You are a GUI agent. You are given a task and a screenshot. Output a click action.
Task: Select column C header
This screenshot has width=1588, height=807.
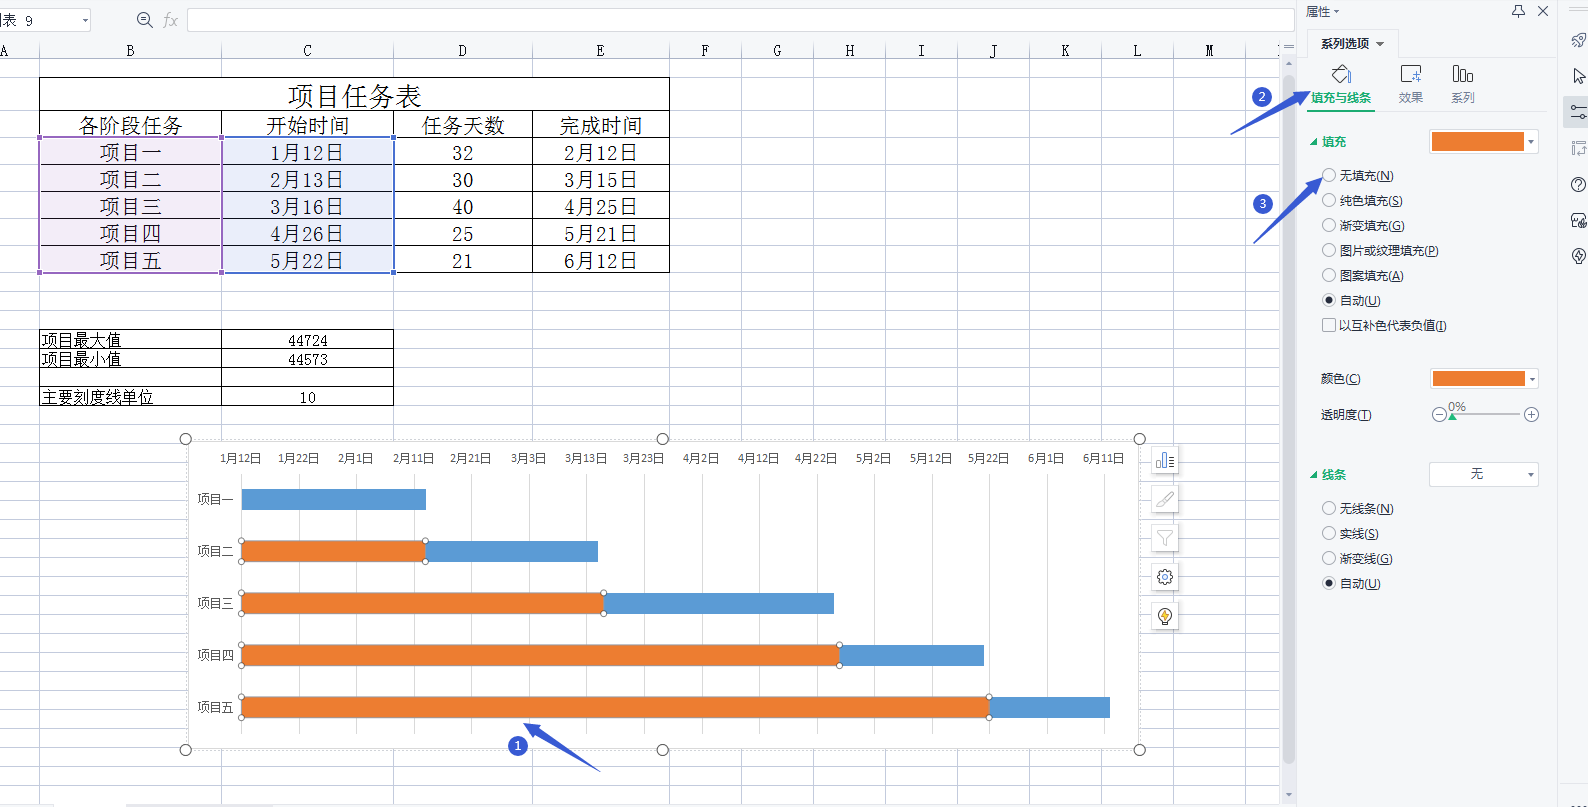[x=307, y=50]
